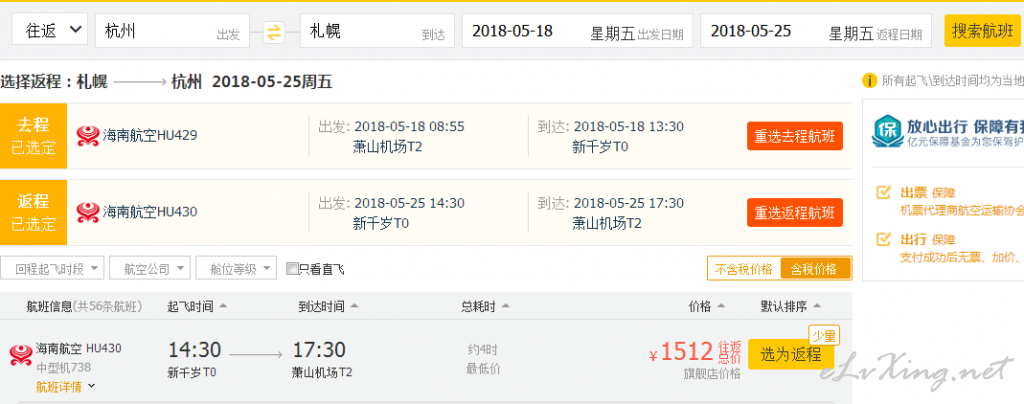Click Hainan Airlines logo on outbound HU429
The width and height of the screenshot is (1024, 404).
(x=88, y=136)
